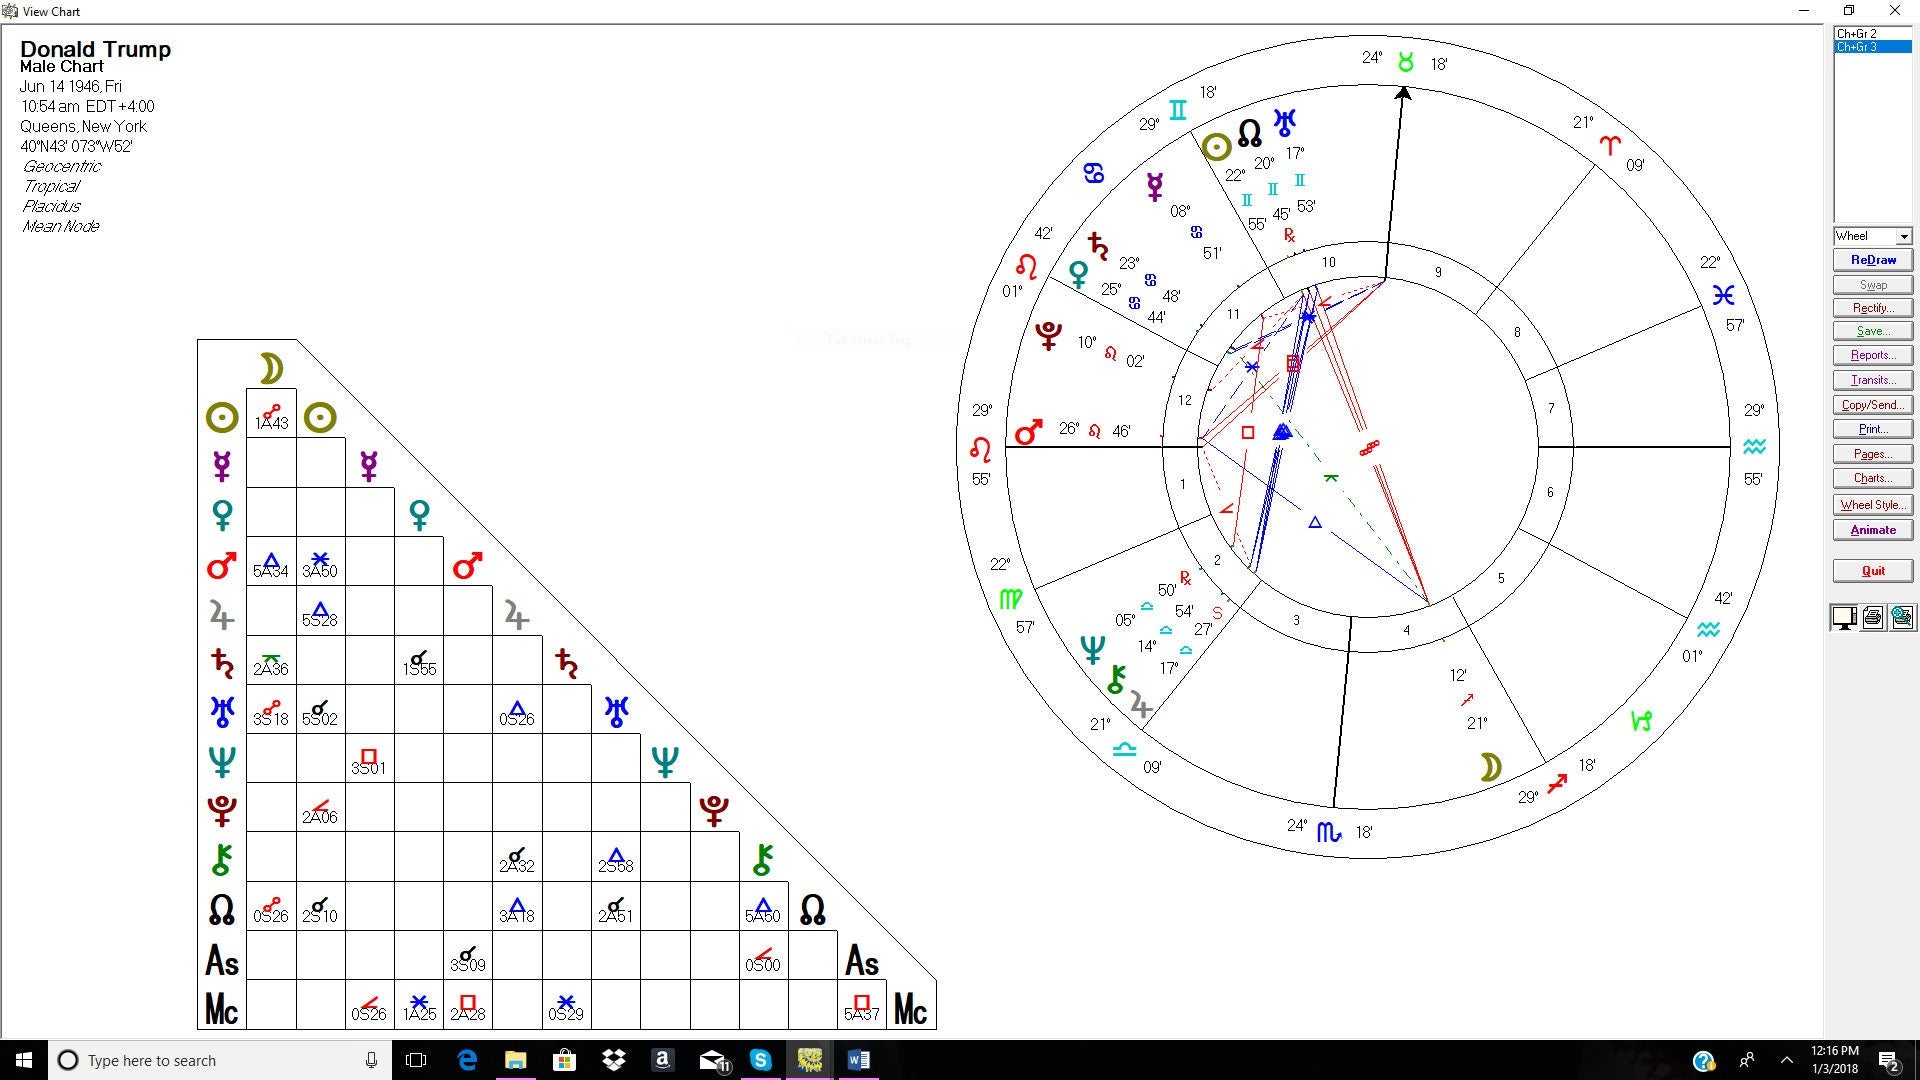Select Ch+Gr 2 in the chart list
Image resolution: width=1920 pixels, height=1080 pixels.
click(x=1857, y=34)
